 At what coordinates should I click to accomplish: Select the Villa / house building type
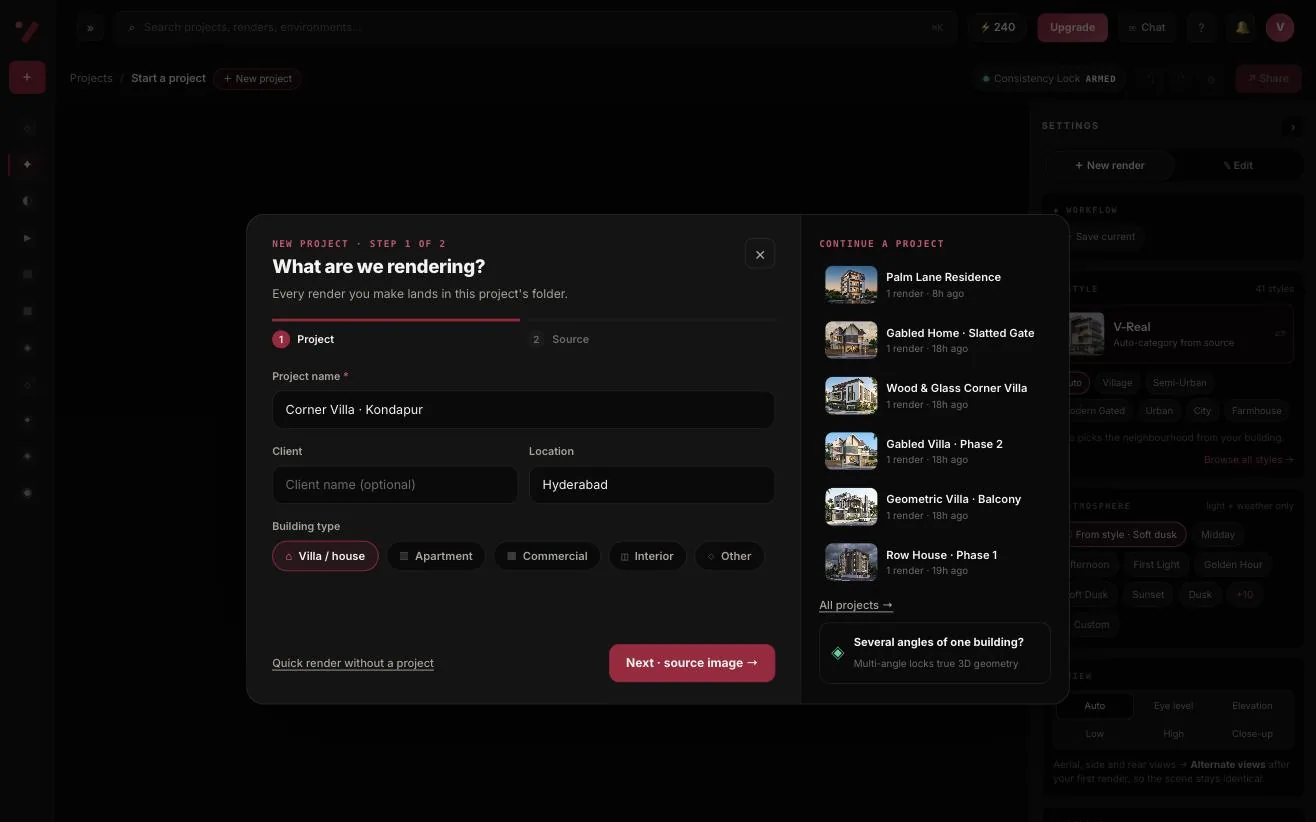click(325, 556)
